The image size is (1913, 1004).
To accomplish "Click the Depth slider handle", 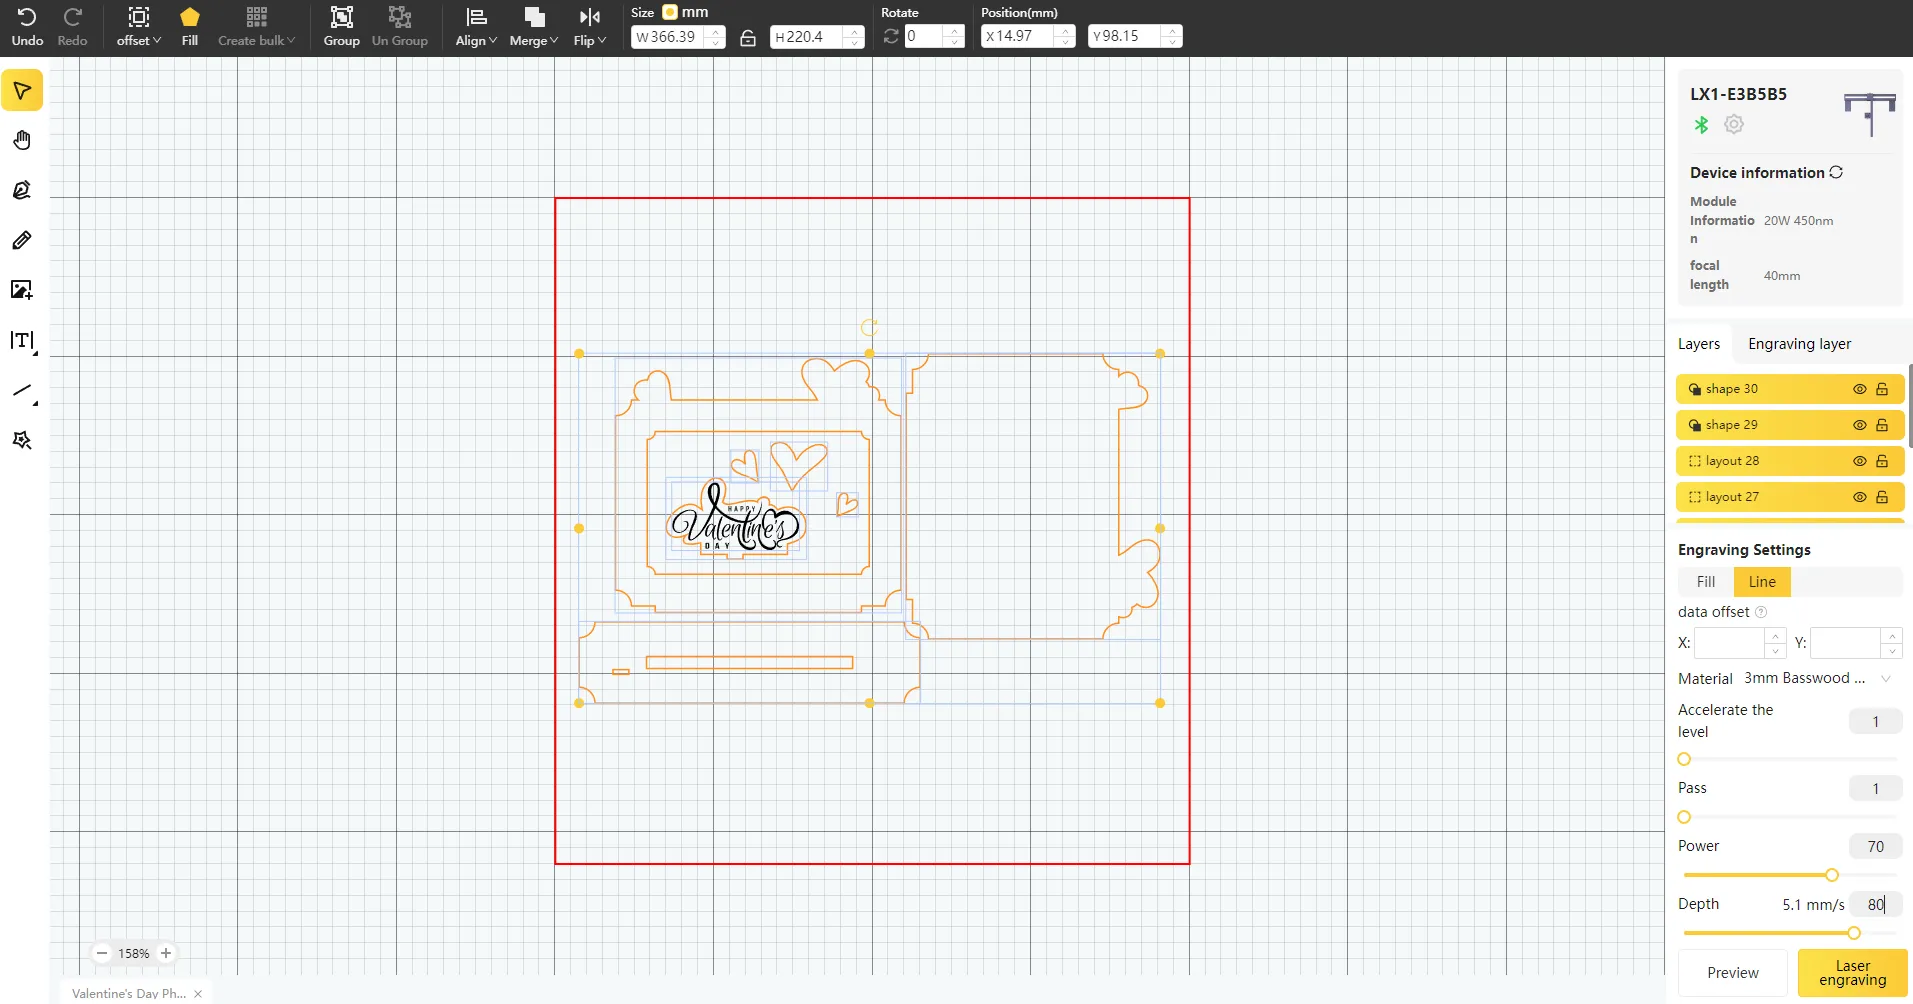I will [1854, 933].
